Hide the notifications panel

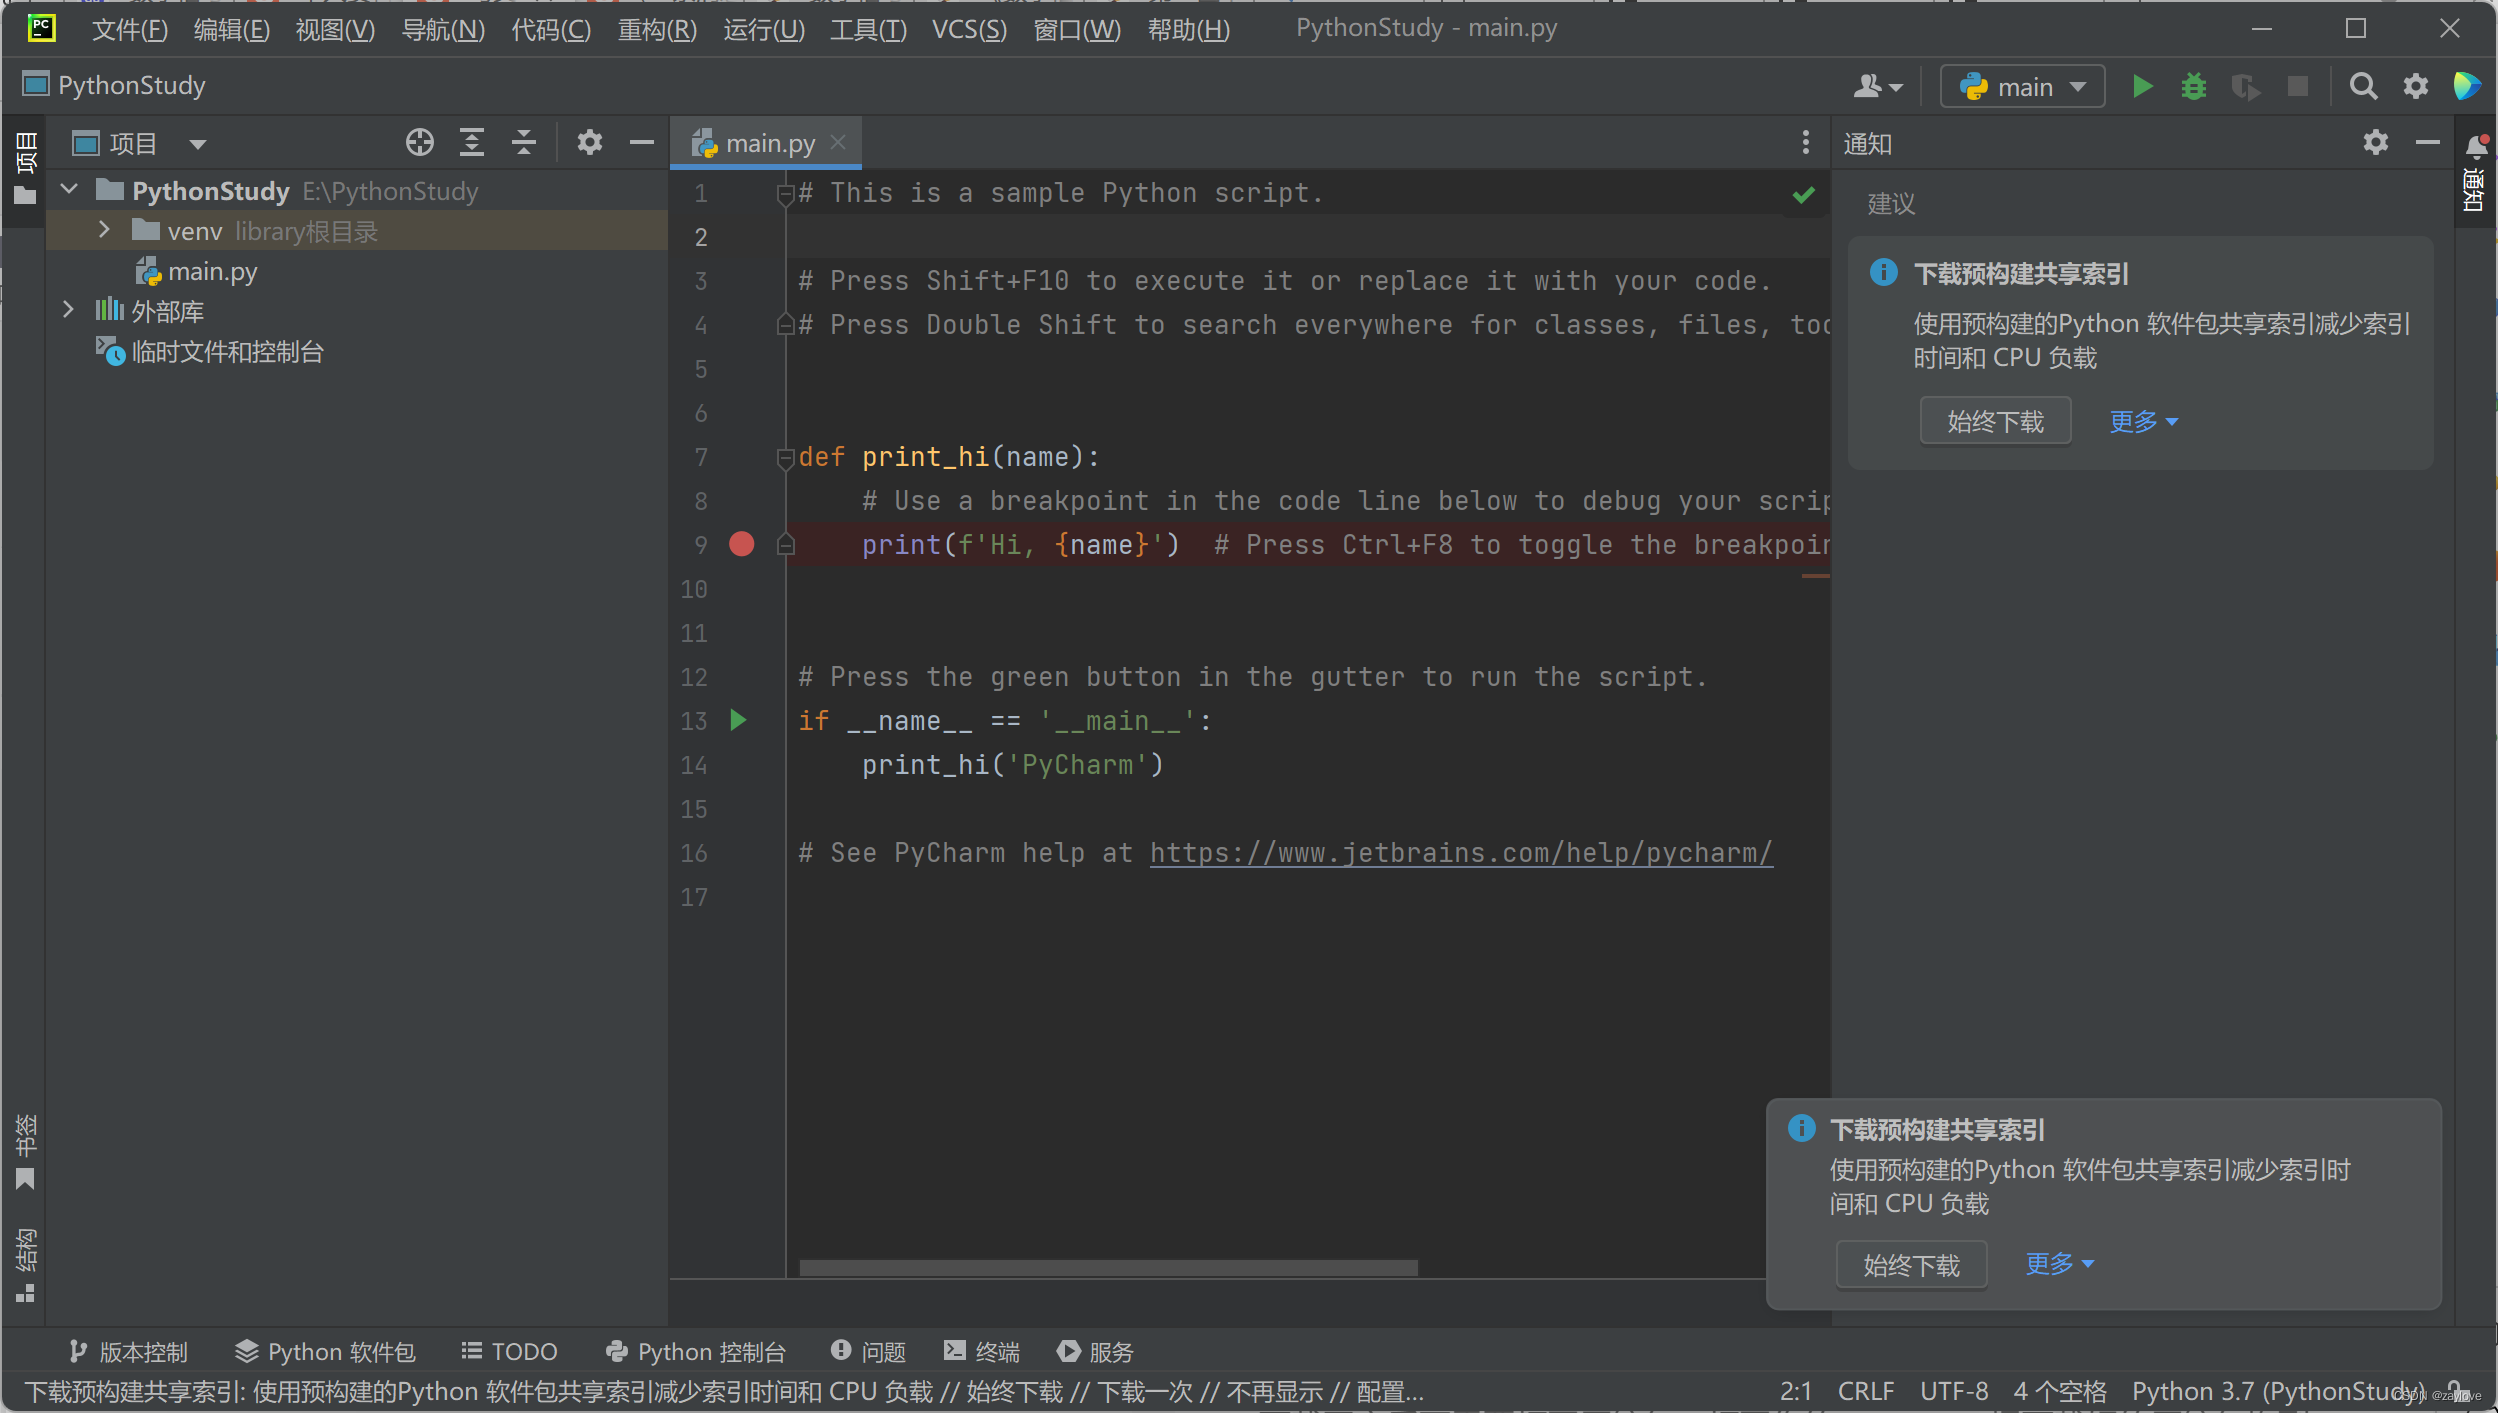[x=2428, y=143]
